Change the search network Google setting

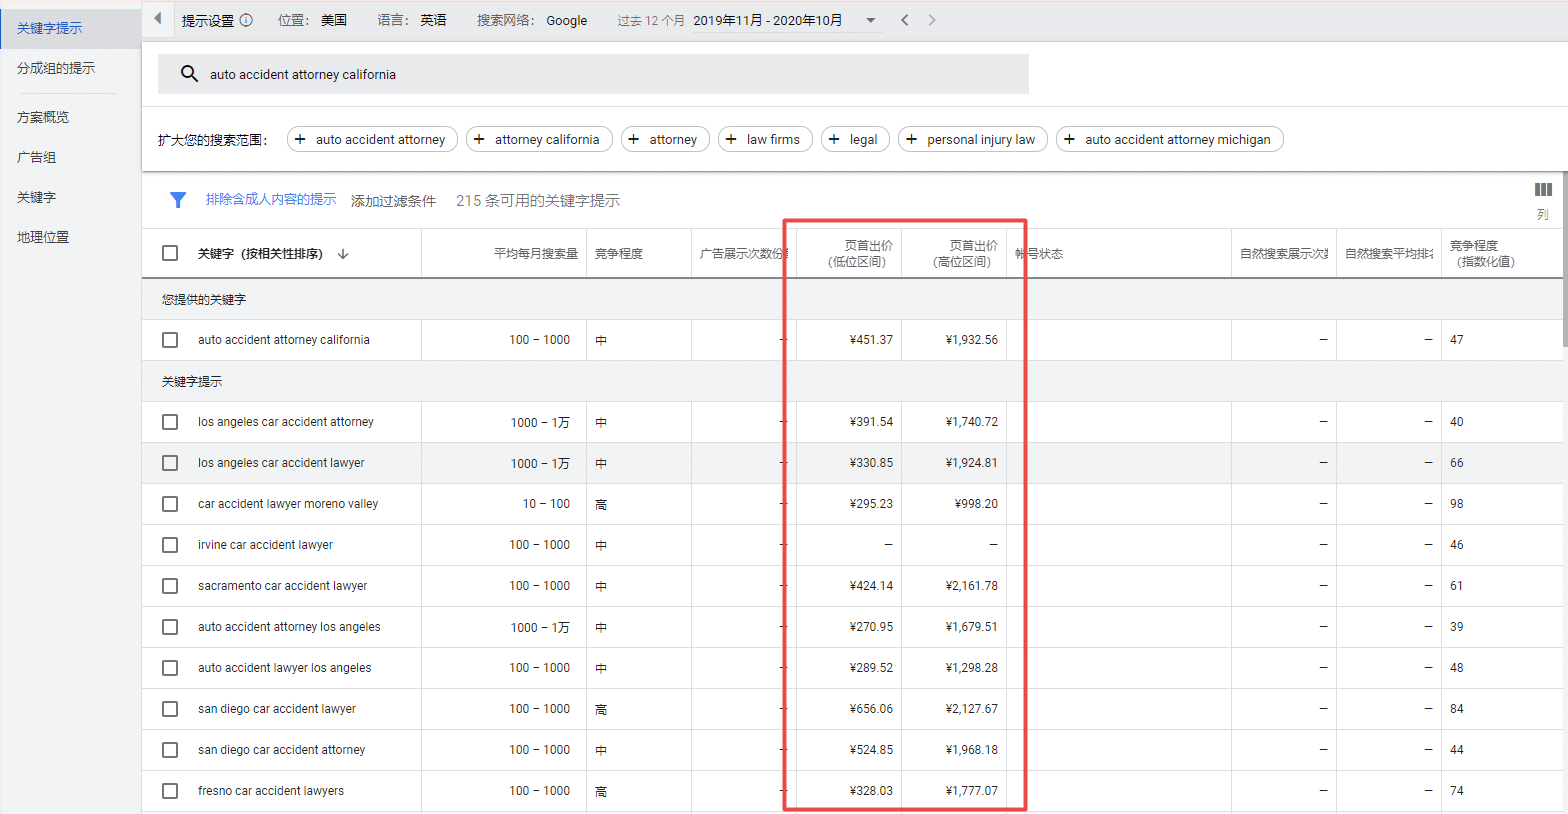point(567,20)
